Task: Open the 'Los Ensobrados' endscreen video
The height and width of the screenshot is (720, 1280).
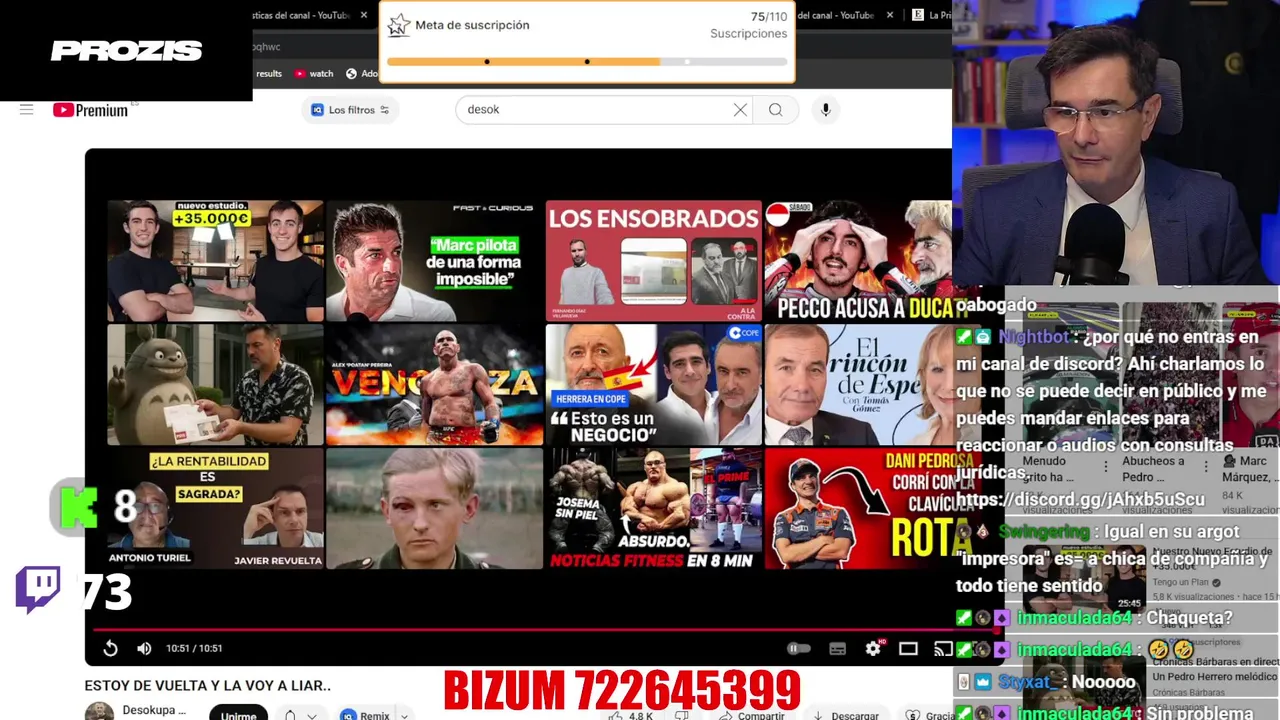Action: click(653, 260)
